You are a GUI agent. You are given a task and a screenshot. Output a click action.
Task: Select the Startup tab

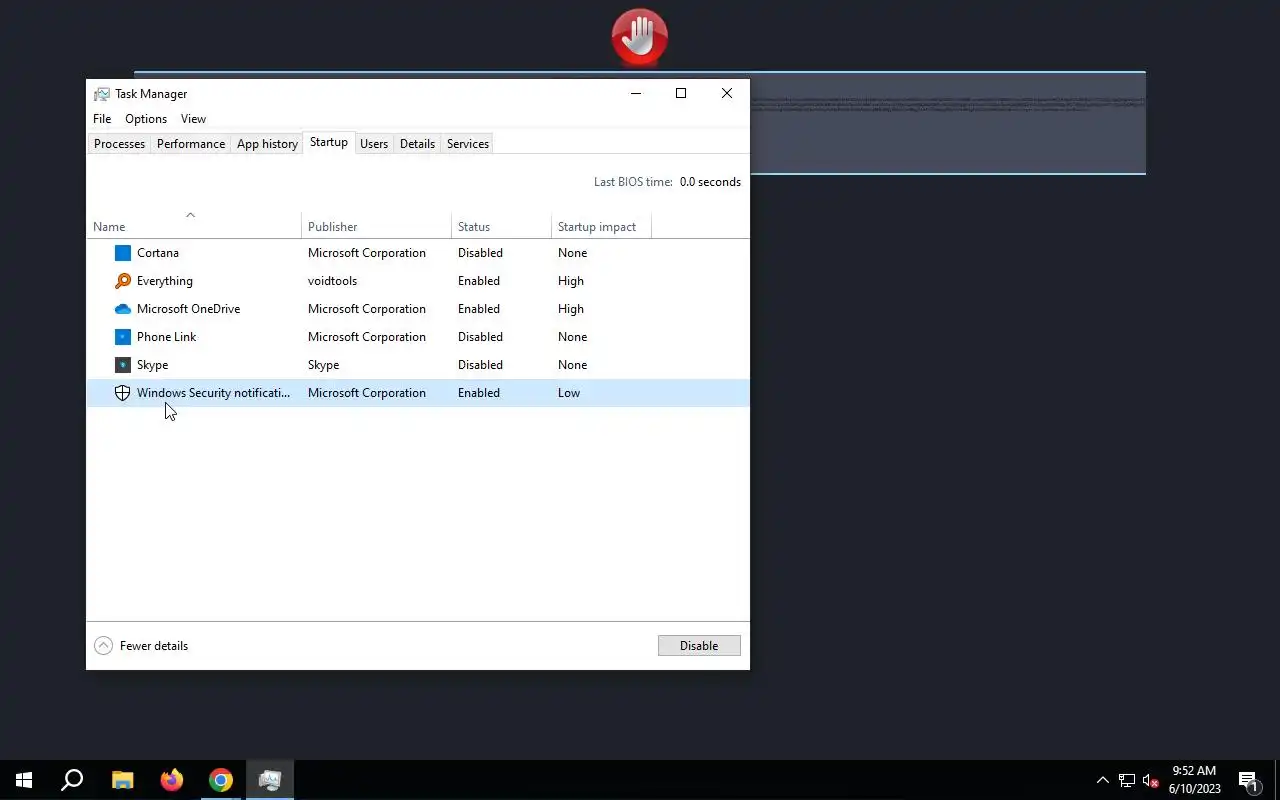(x=329, y=143)
